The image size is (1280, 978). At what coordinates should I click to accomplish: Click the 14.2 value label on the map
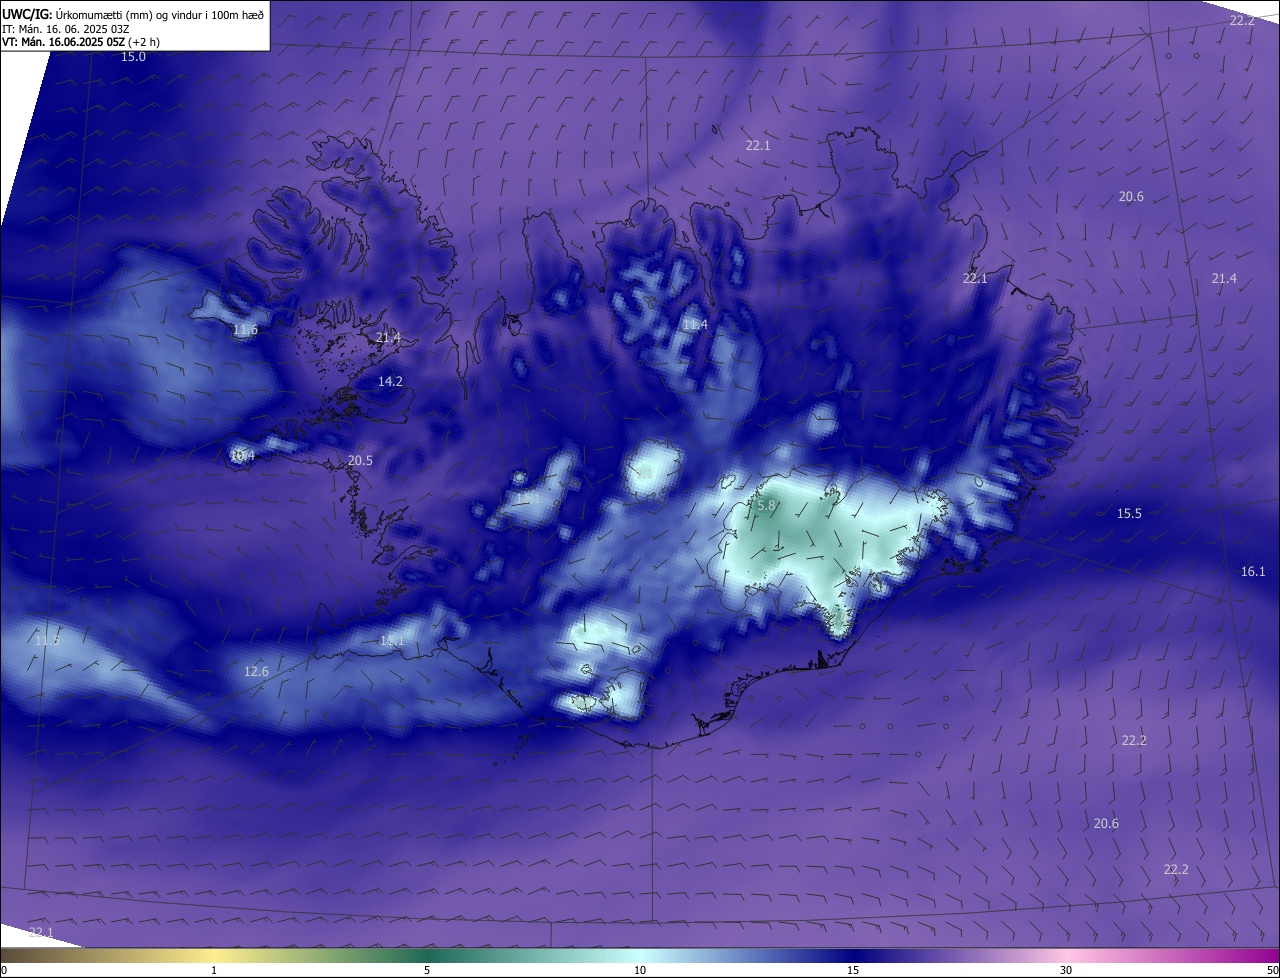(x=390, y=382)
